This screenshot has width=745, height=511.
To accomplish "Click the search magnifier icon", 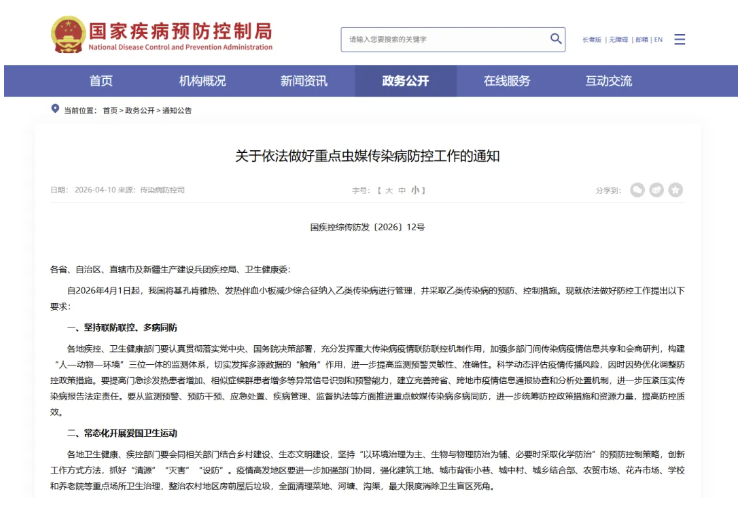I will [556, 39].
